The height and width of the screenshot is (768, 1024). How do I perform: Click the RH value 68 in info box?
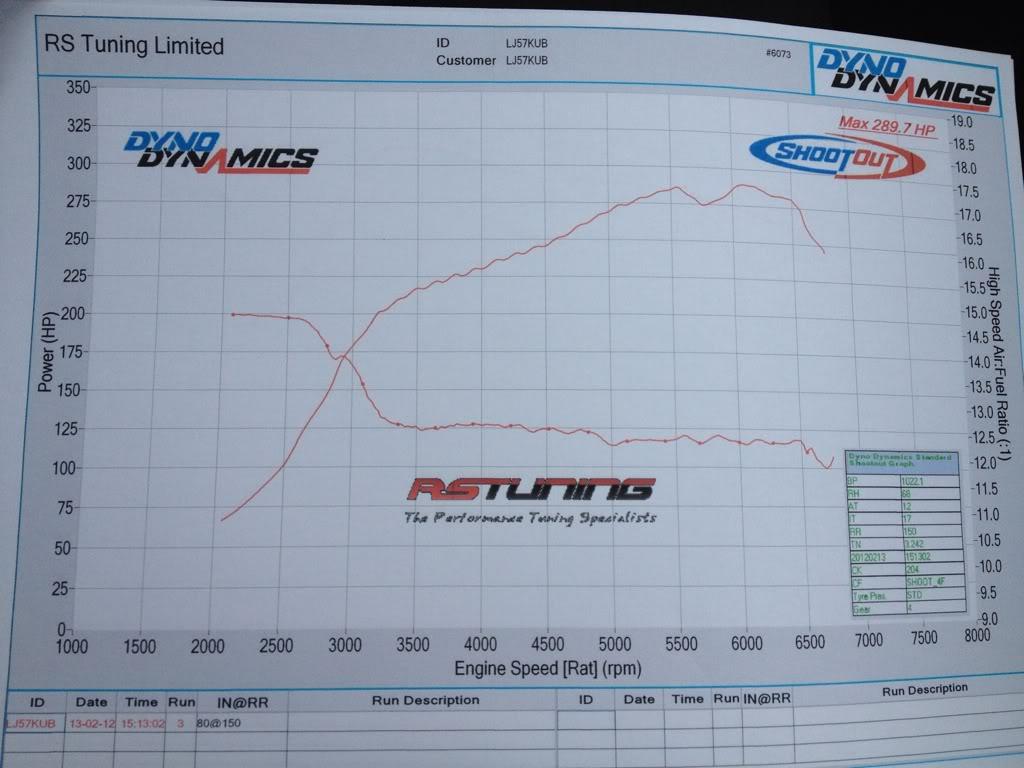click(906, 494)
